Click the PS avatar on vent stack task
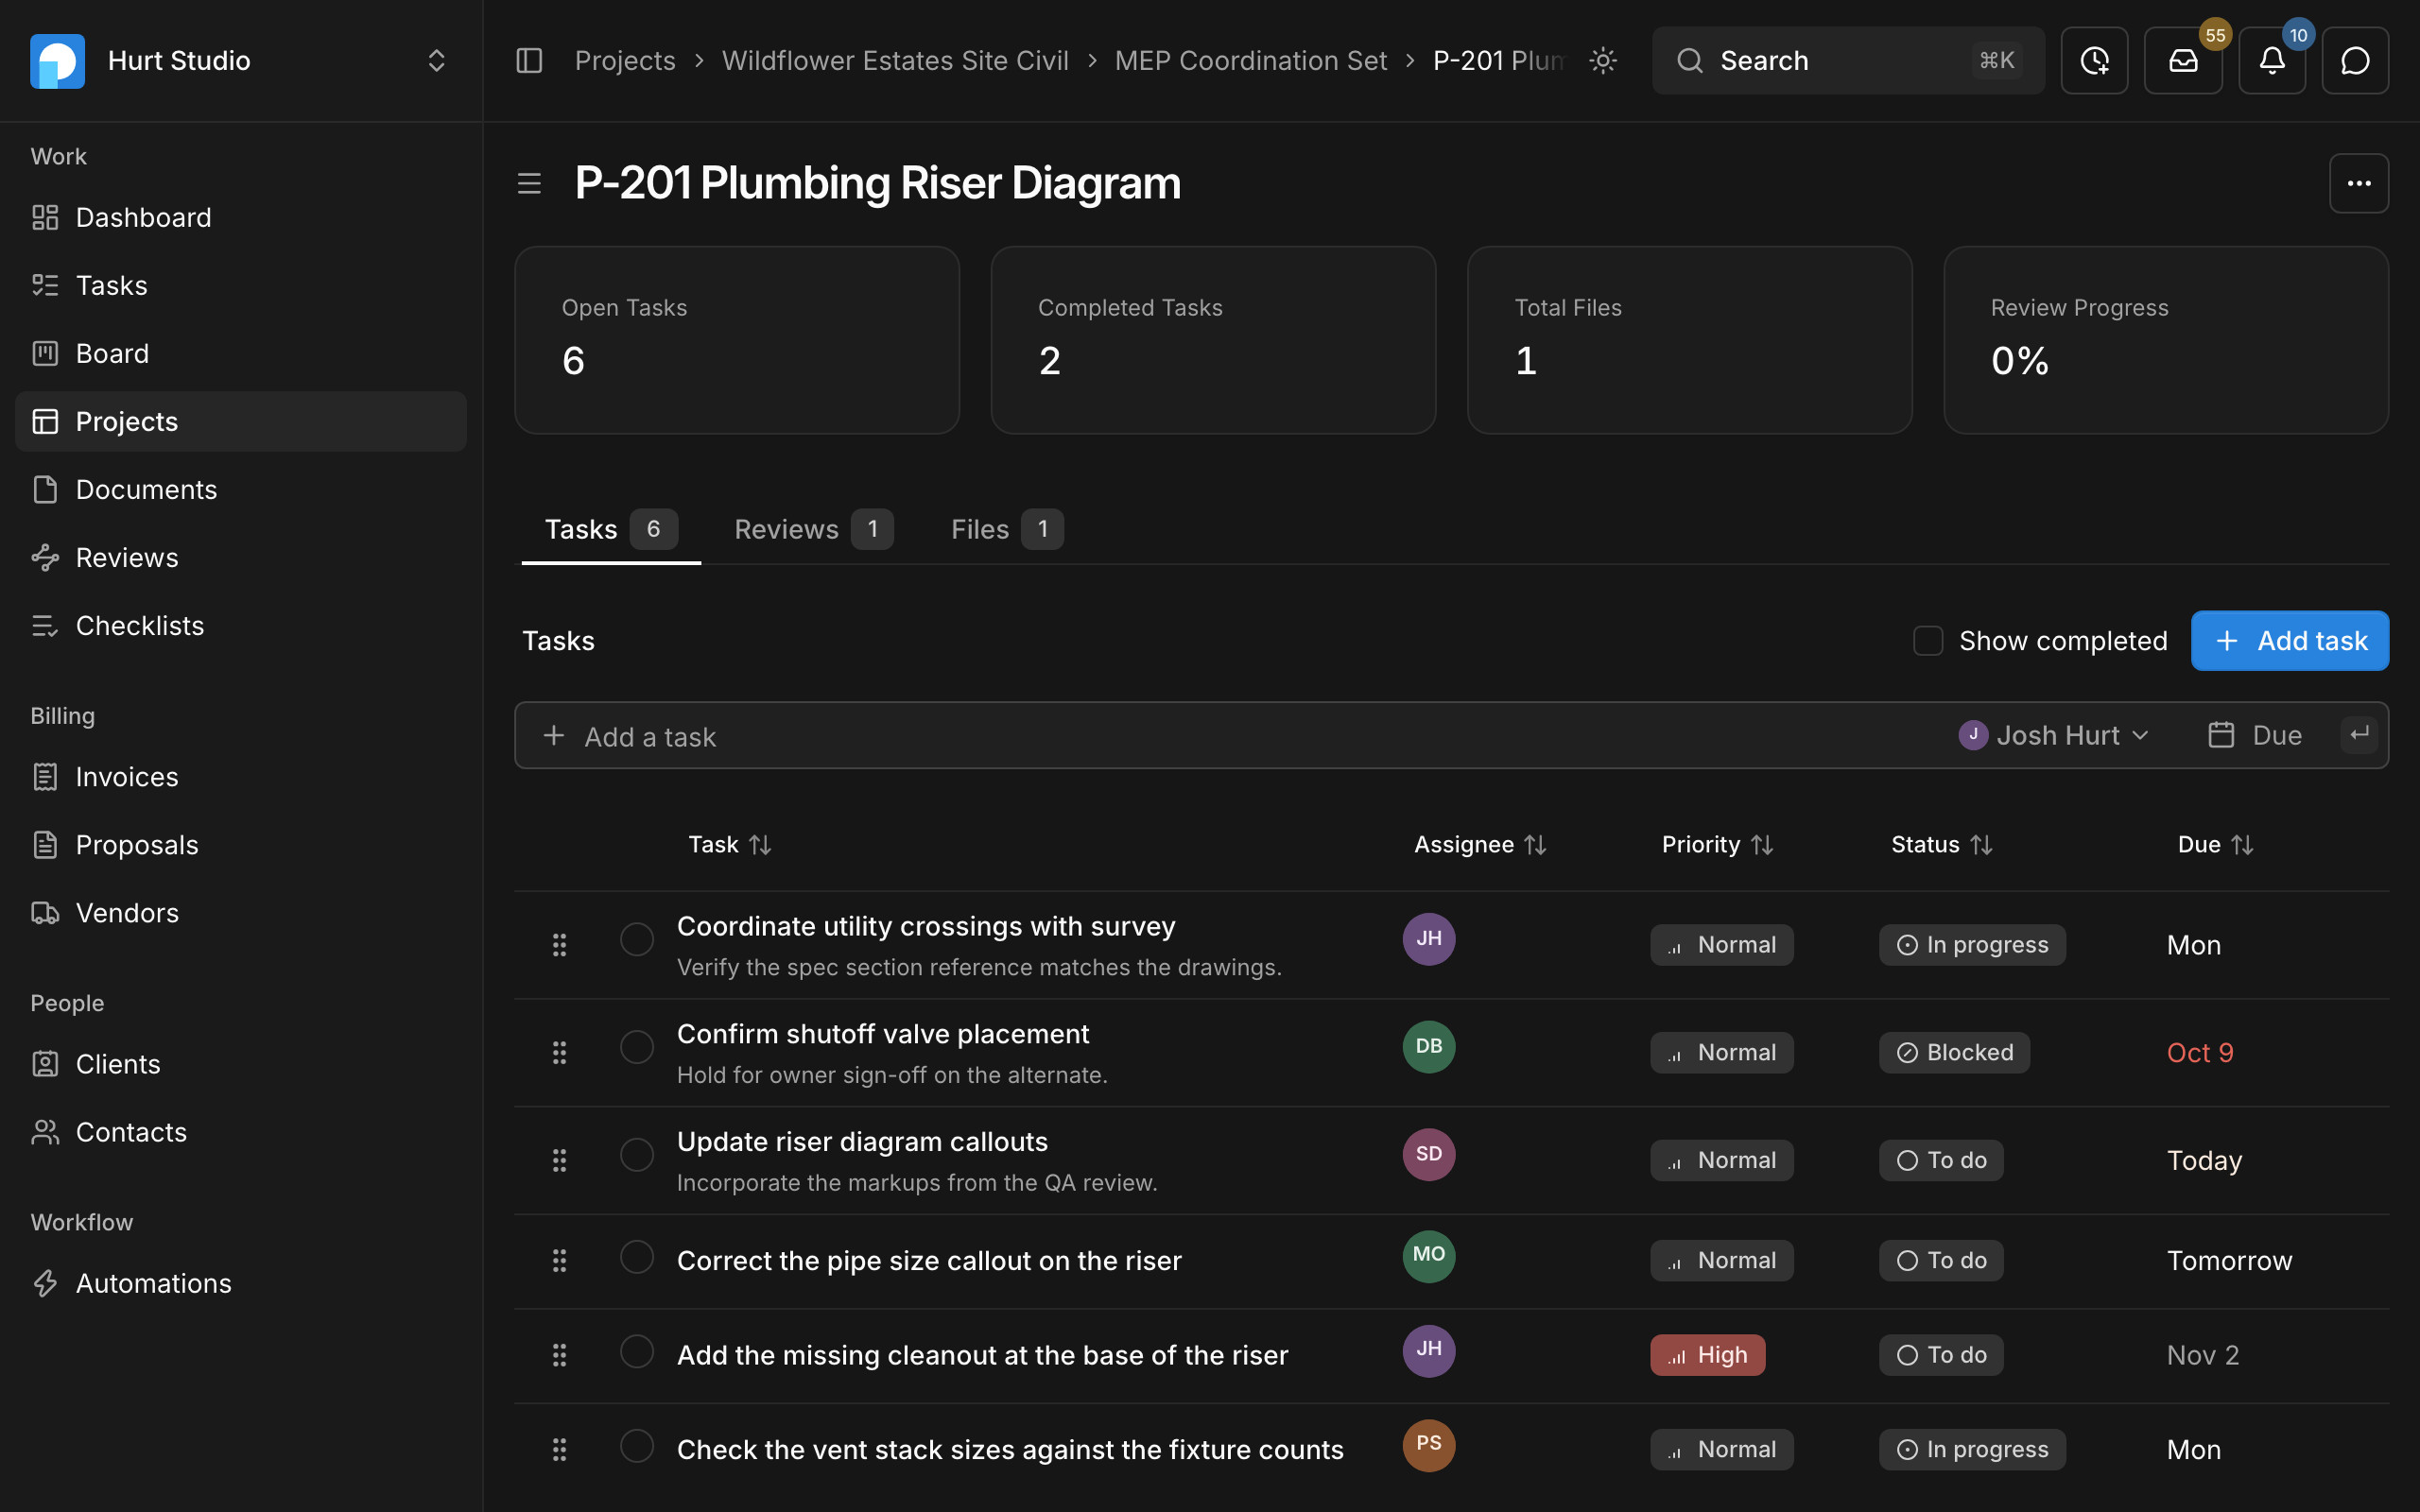This screenshot has width=2420, height=1512. [x=1428, y=1444]
